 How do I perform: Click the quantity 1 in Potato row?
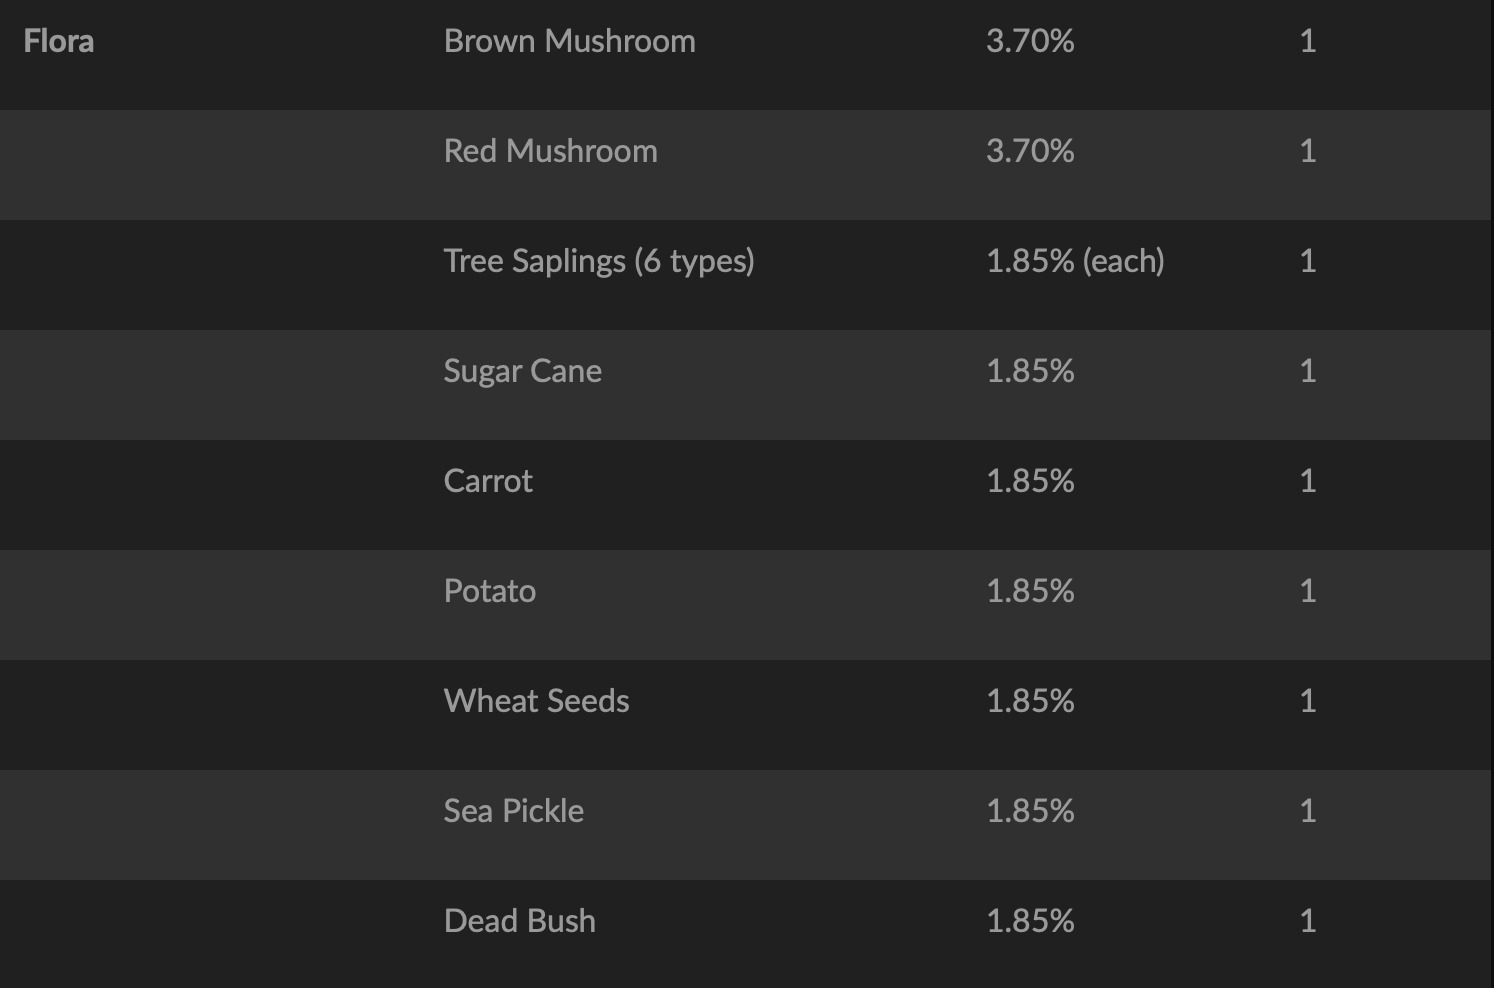pos(1307,591)
